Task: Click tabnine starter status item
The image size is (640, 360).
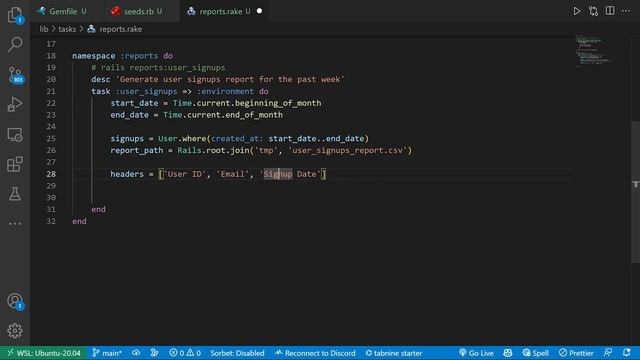Action: 393,353
